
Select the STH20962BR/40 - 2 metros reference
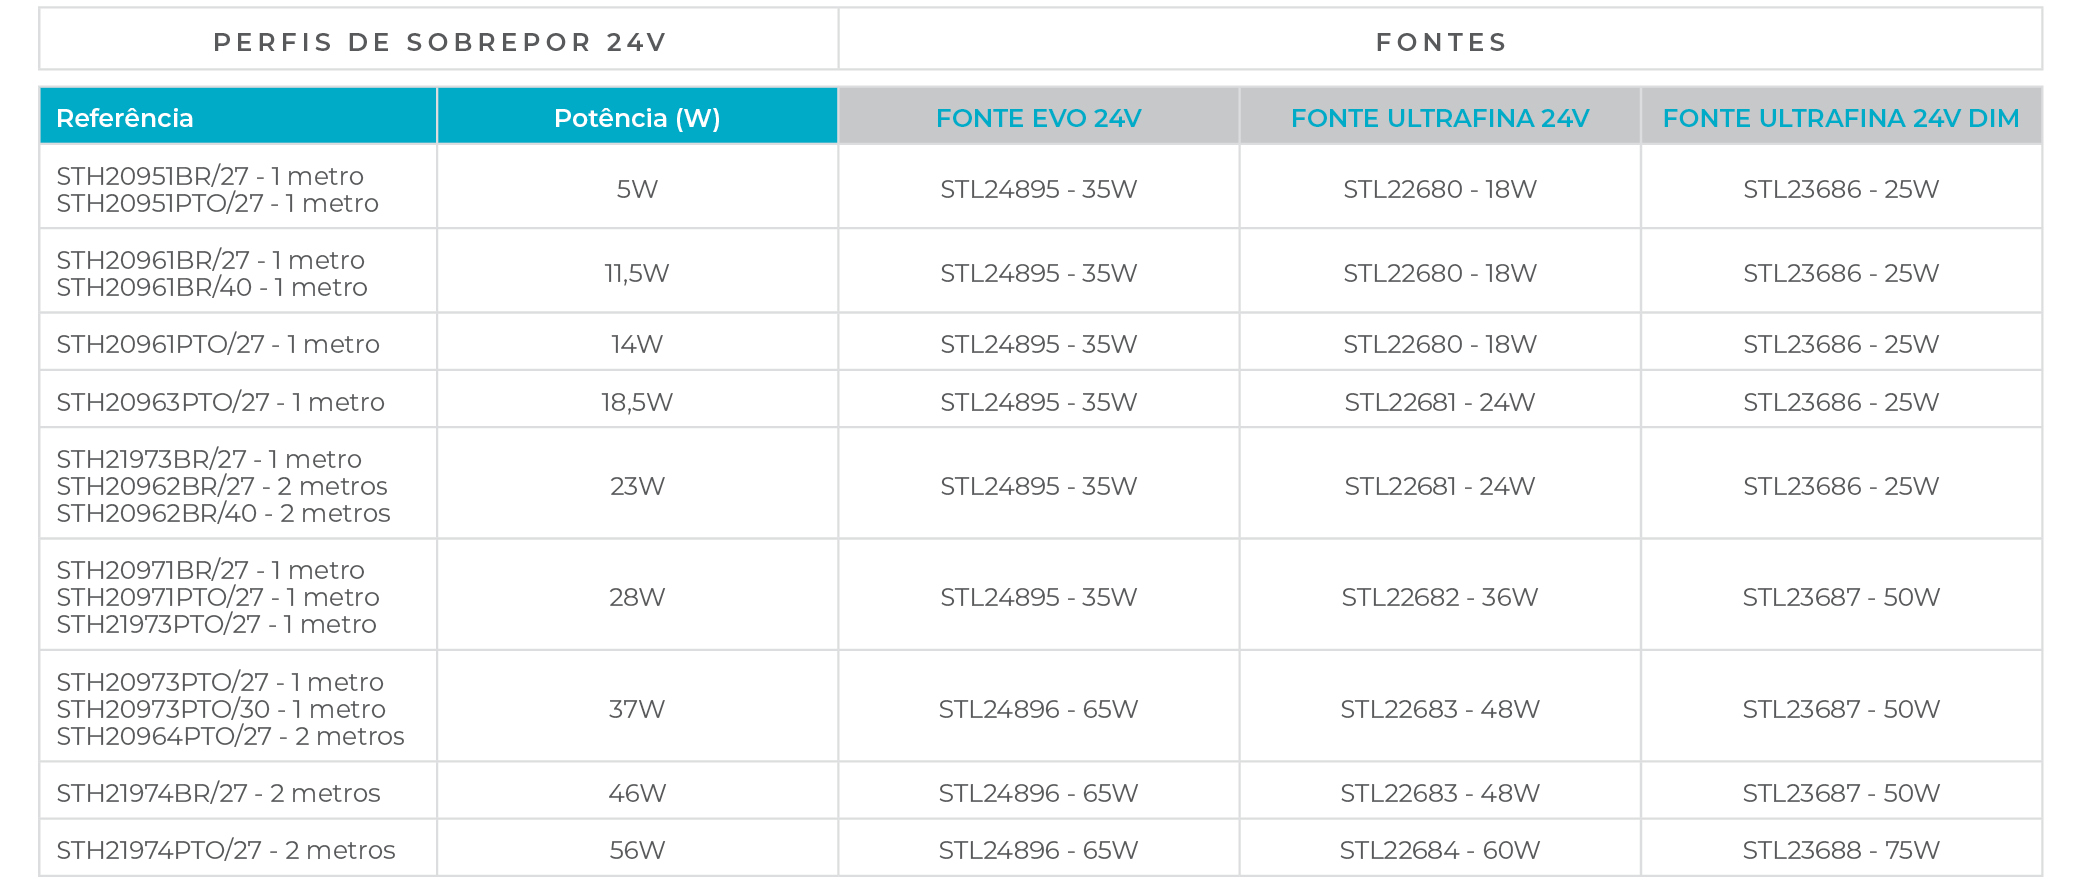click(223, 513)
